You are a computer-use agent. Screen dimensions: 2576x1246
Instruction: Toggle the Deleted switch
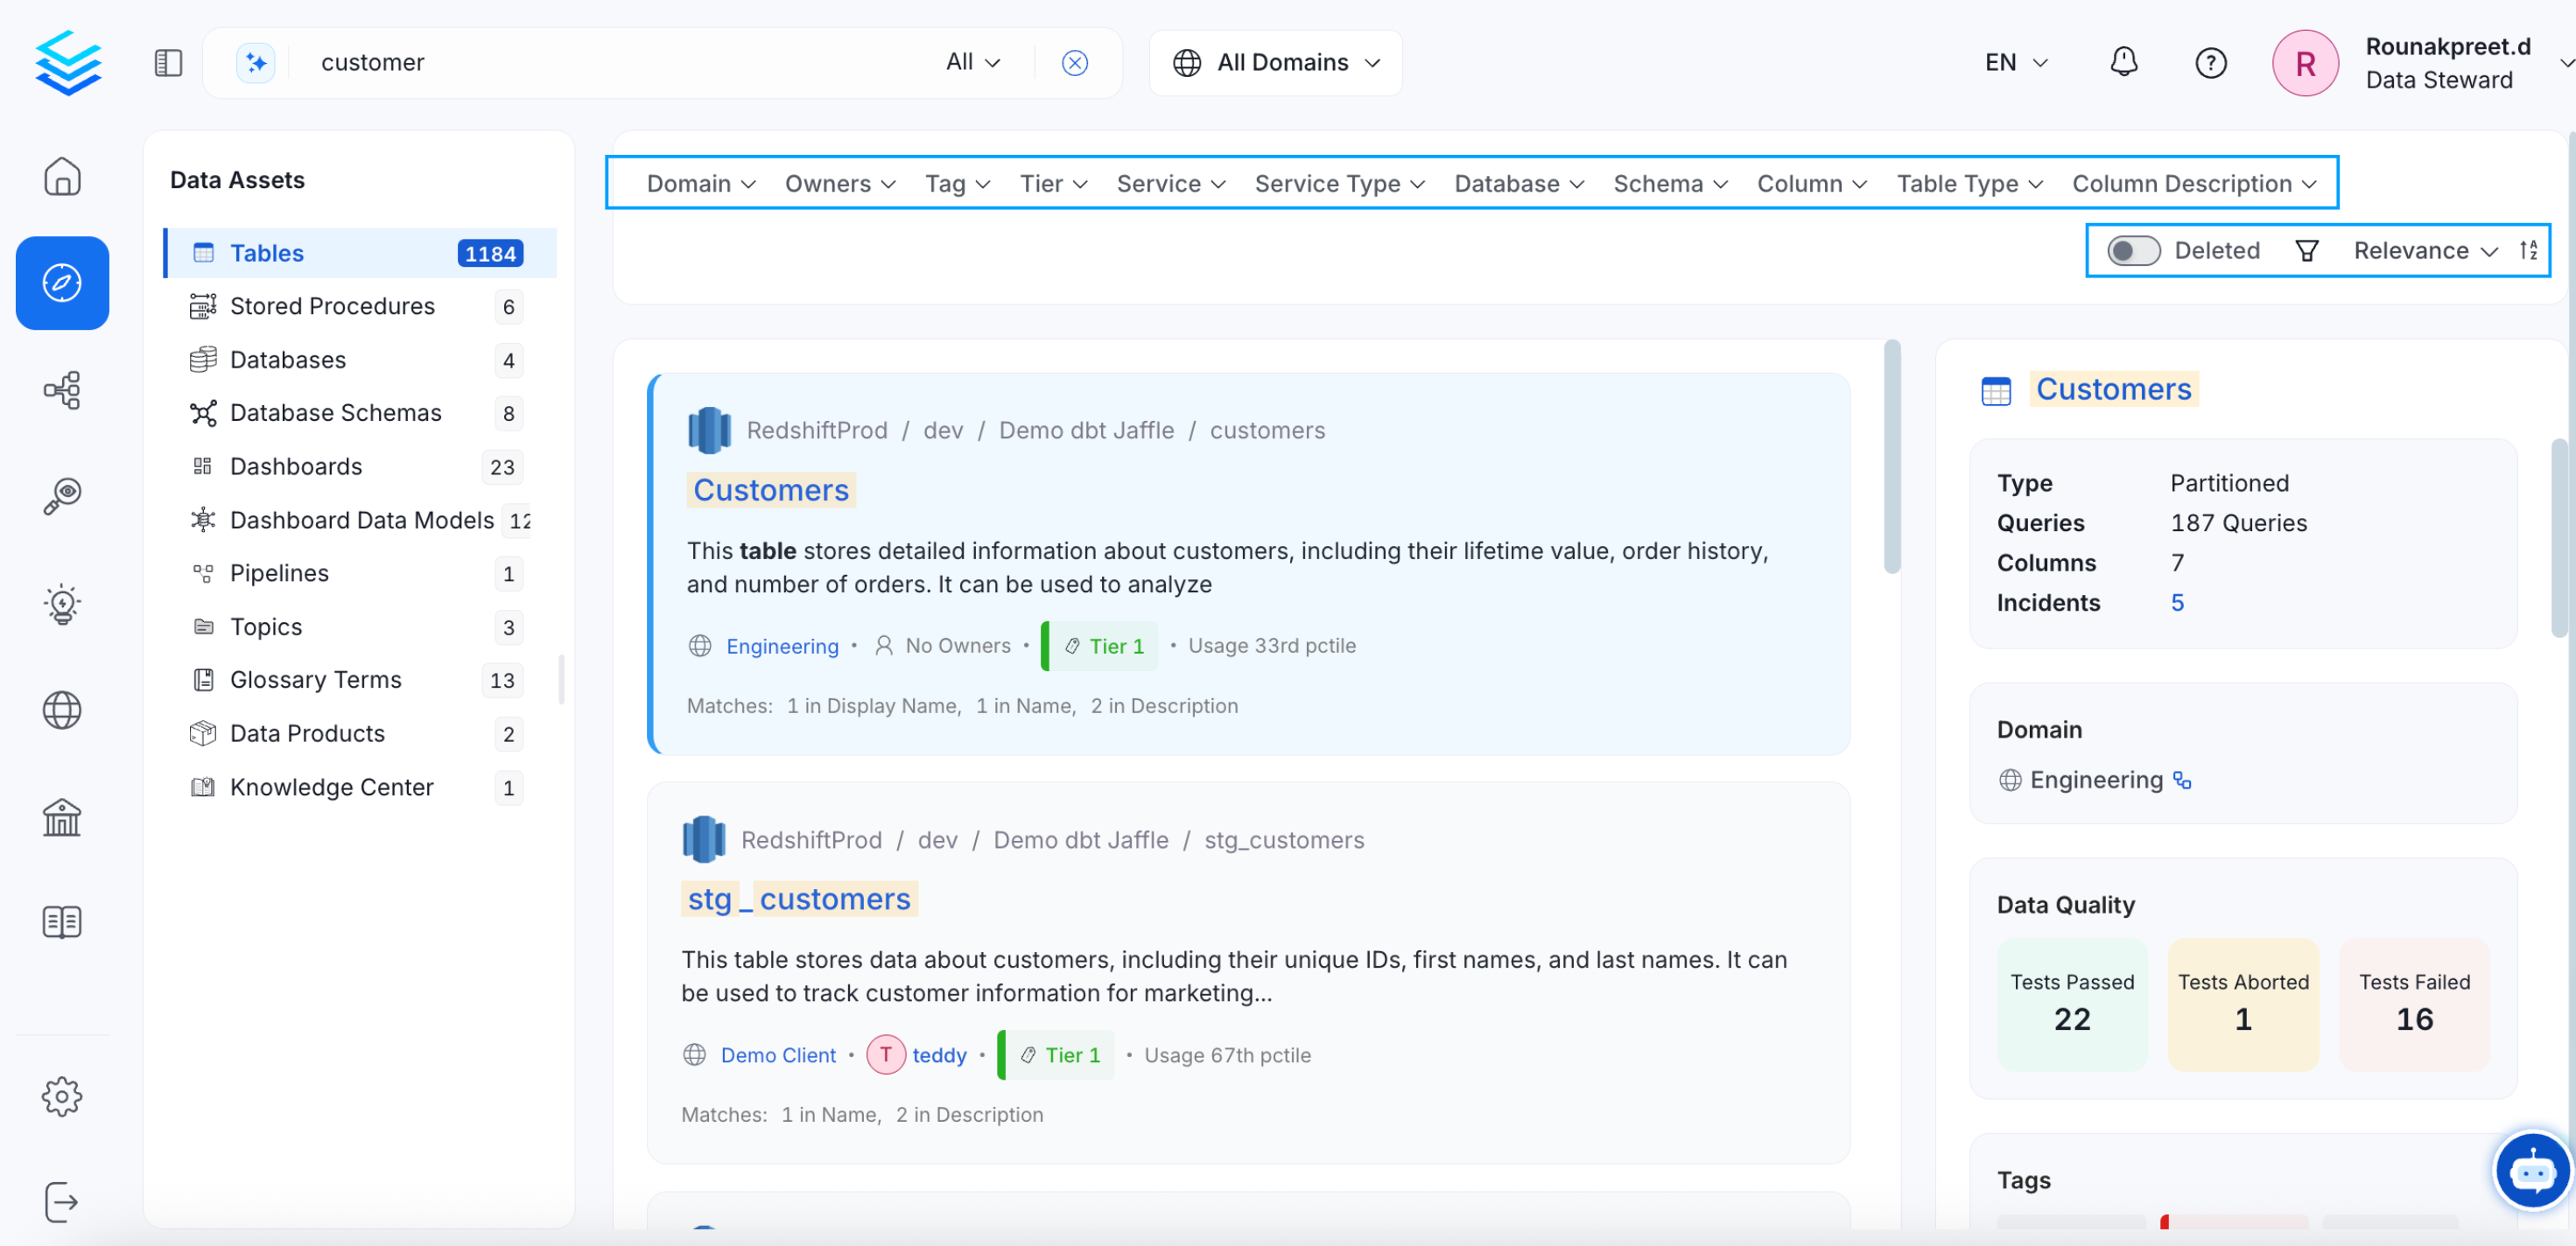coord(2133,250)
